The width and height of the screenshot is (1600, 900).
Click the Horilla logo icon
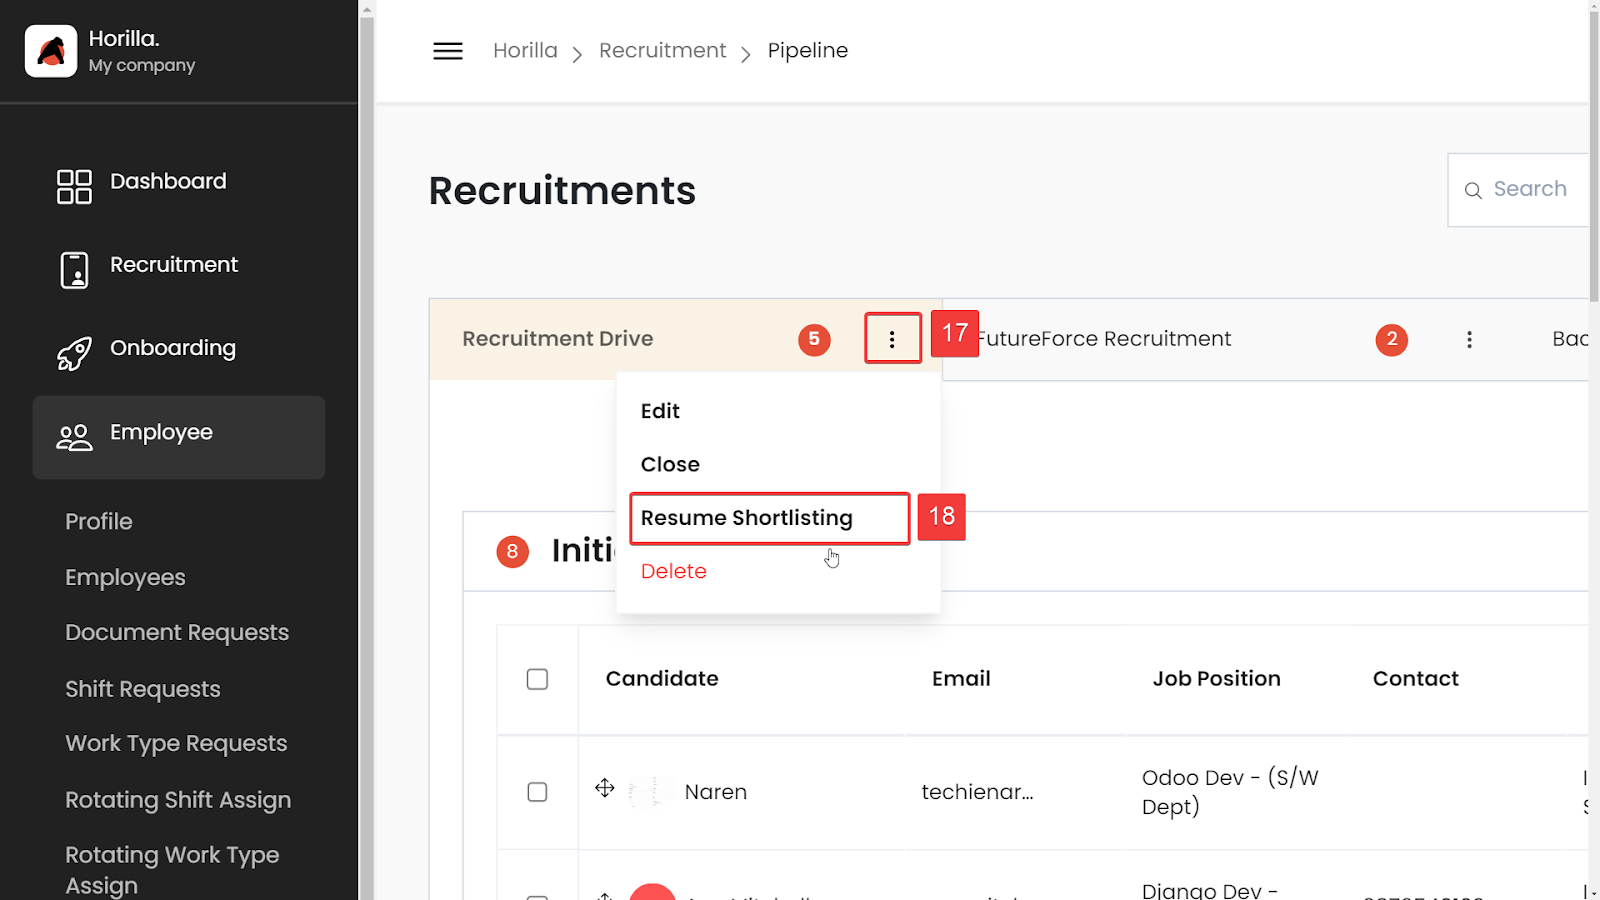51,51
